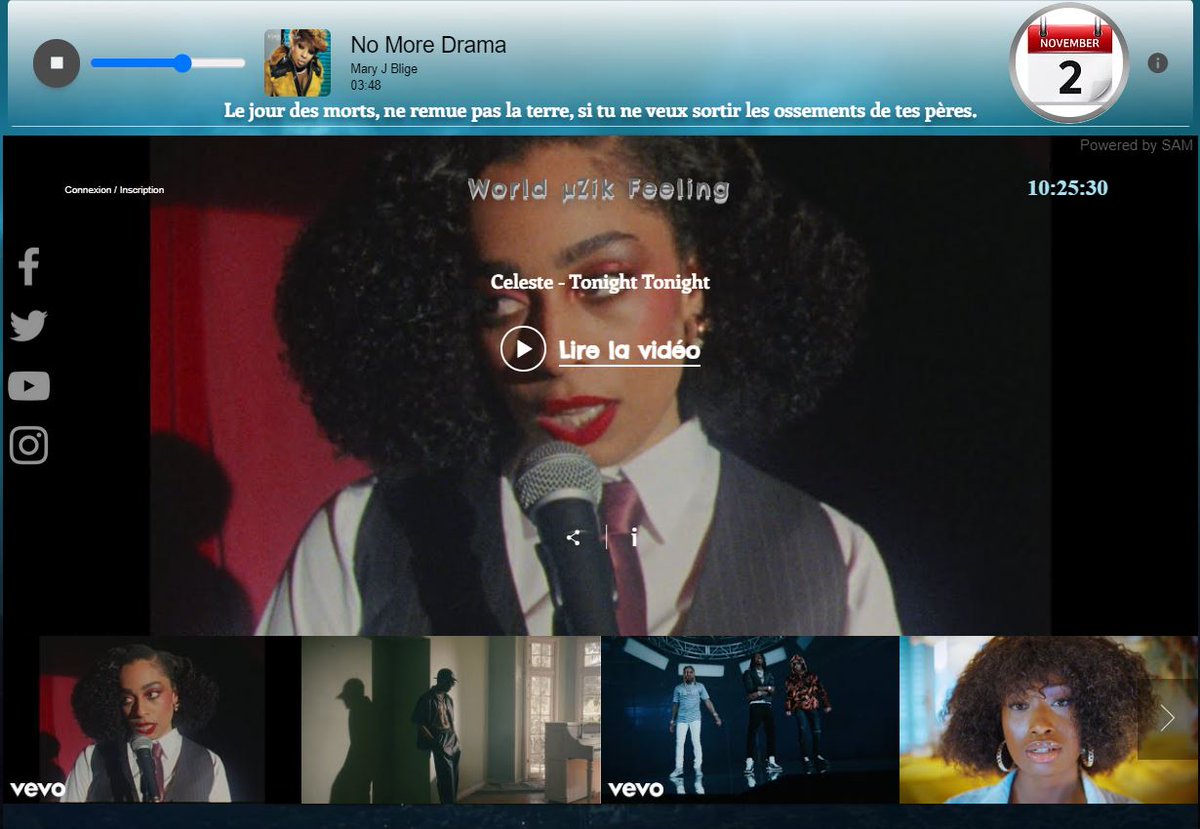The image size is (1200, 829).
Task: Click the 03:48 track duration
Action: (365, 85)
